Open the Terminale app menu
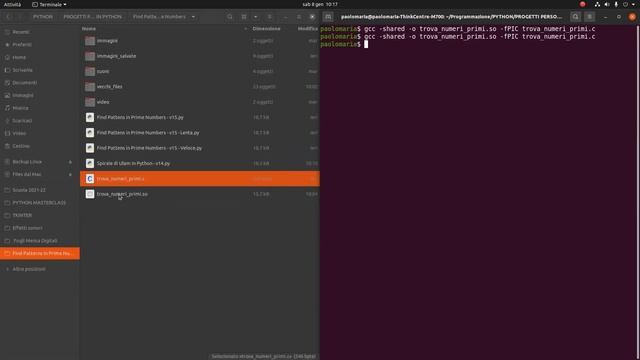 pos(49,4)
